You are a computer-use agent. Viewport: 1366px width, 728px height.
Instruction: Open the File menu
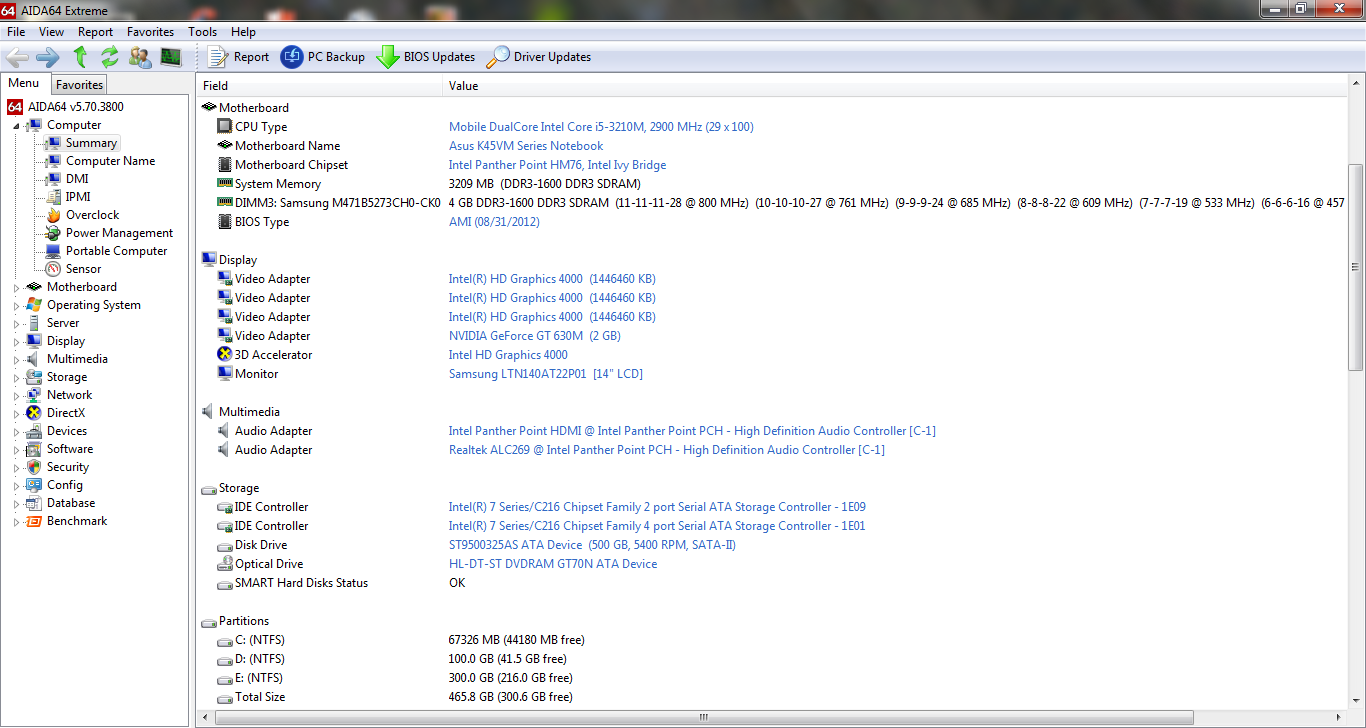[x=16, y=32]
